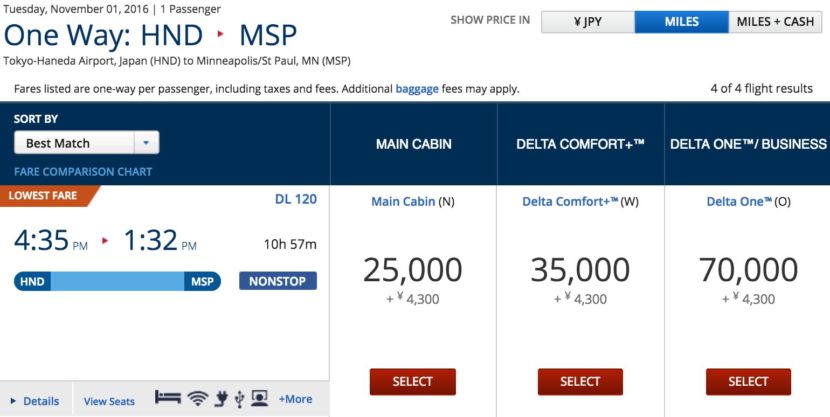
Task: Show prices as MILES + CASH
Action: pos(775,22)
